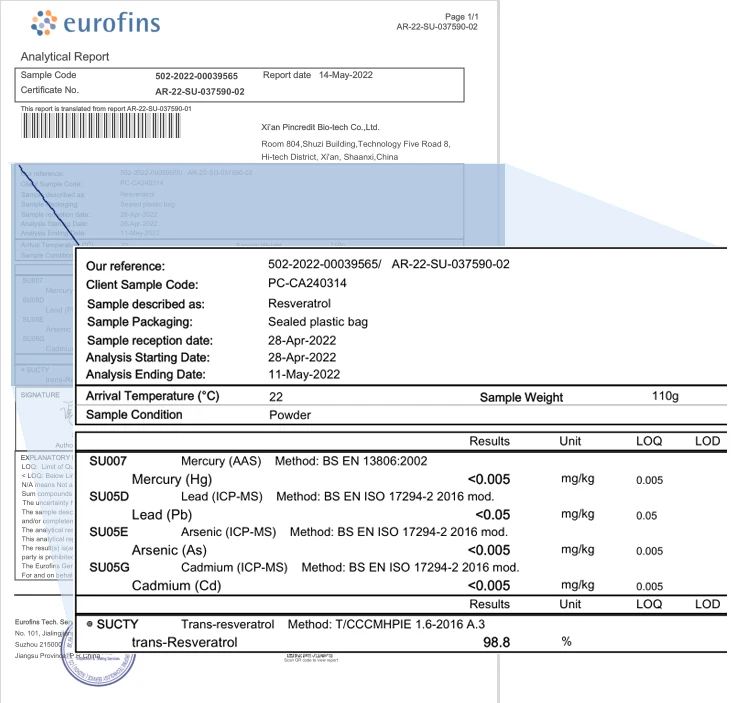Click the 'Mercury (Hg)' row label

[x=172, y=480]
